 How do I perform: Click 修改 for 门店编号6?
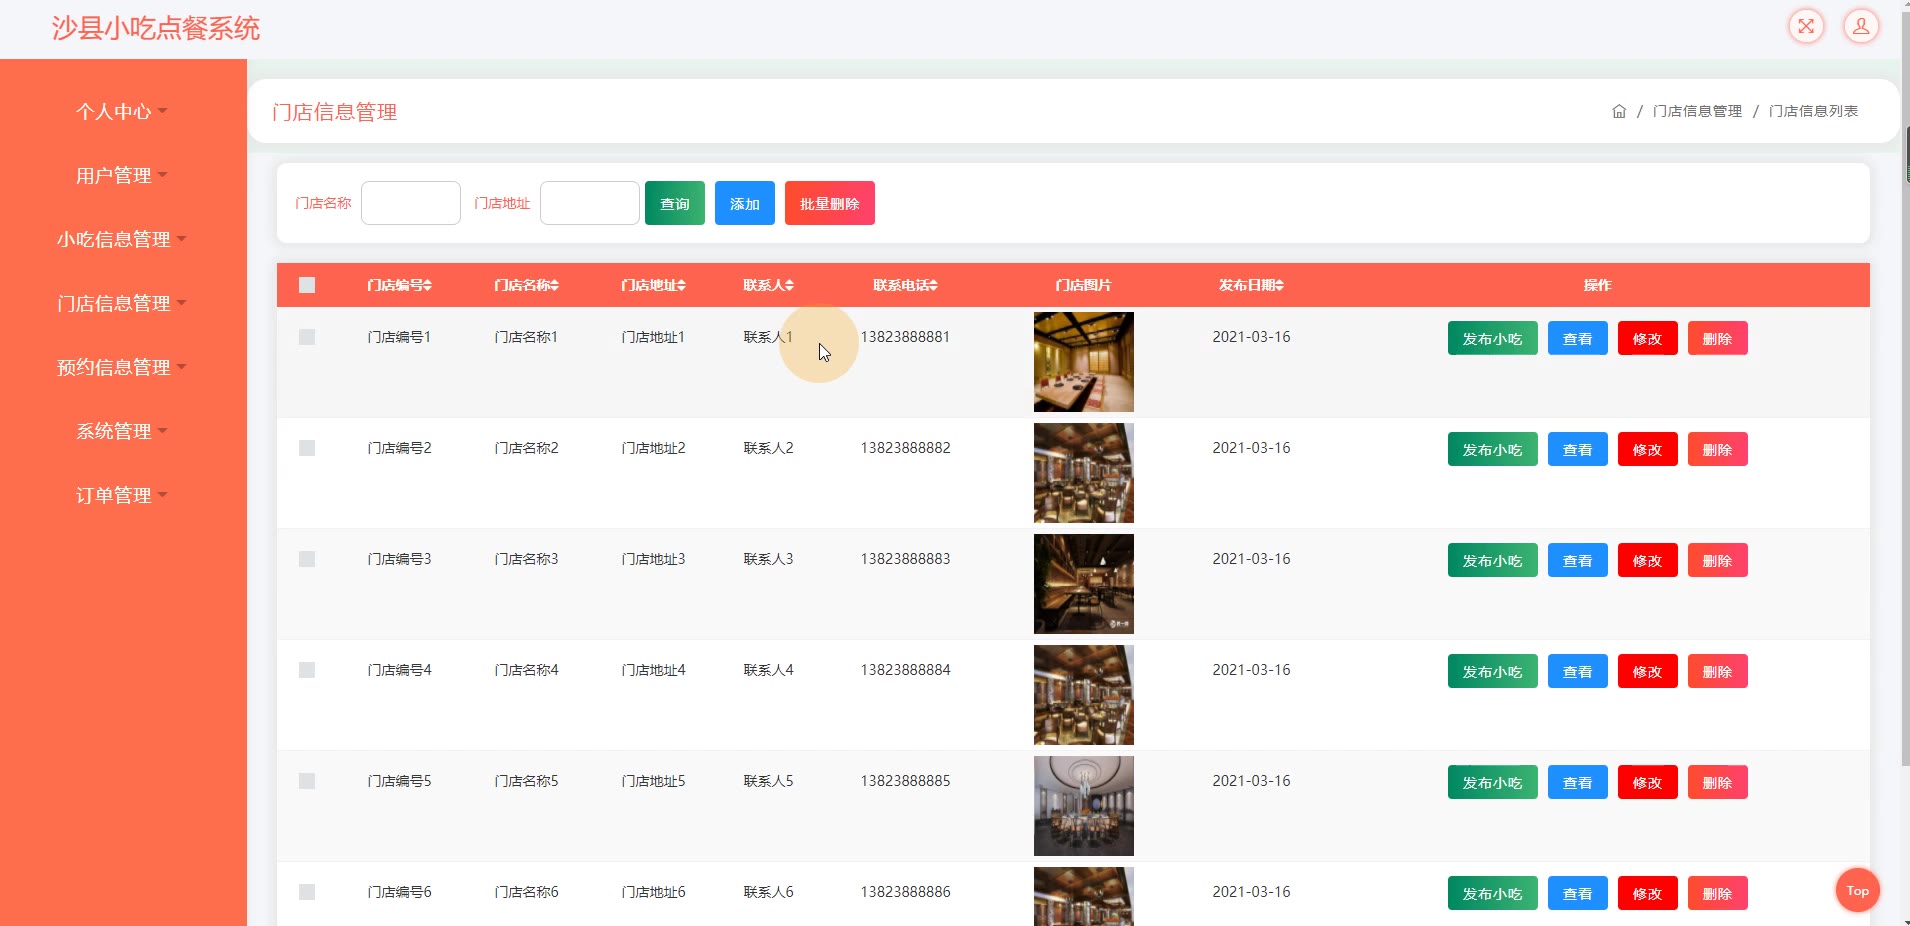pos(1648,893)
